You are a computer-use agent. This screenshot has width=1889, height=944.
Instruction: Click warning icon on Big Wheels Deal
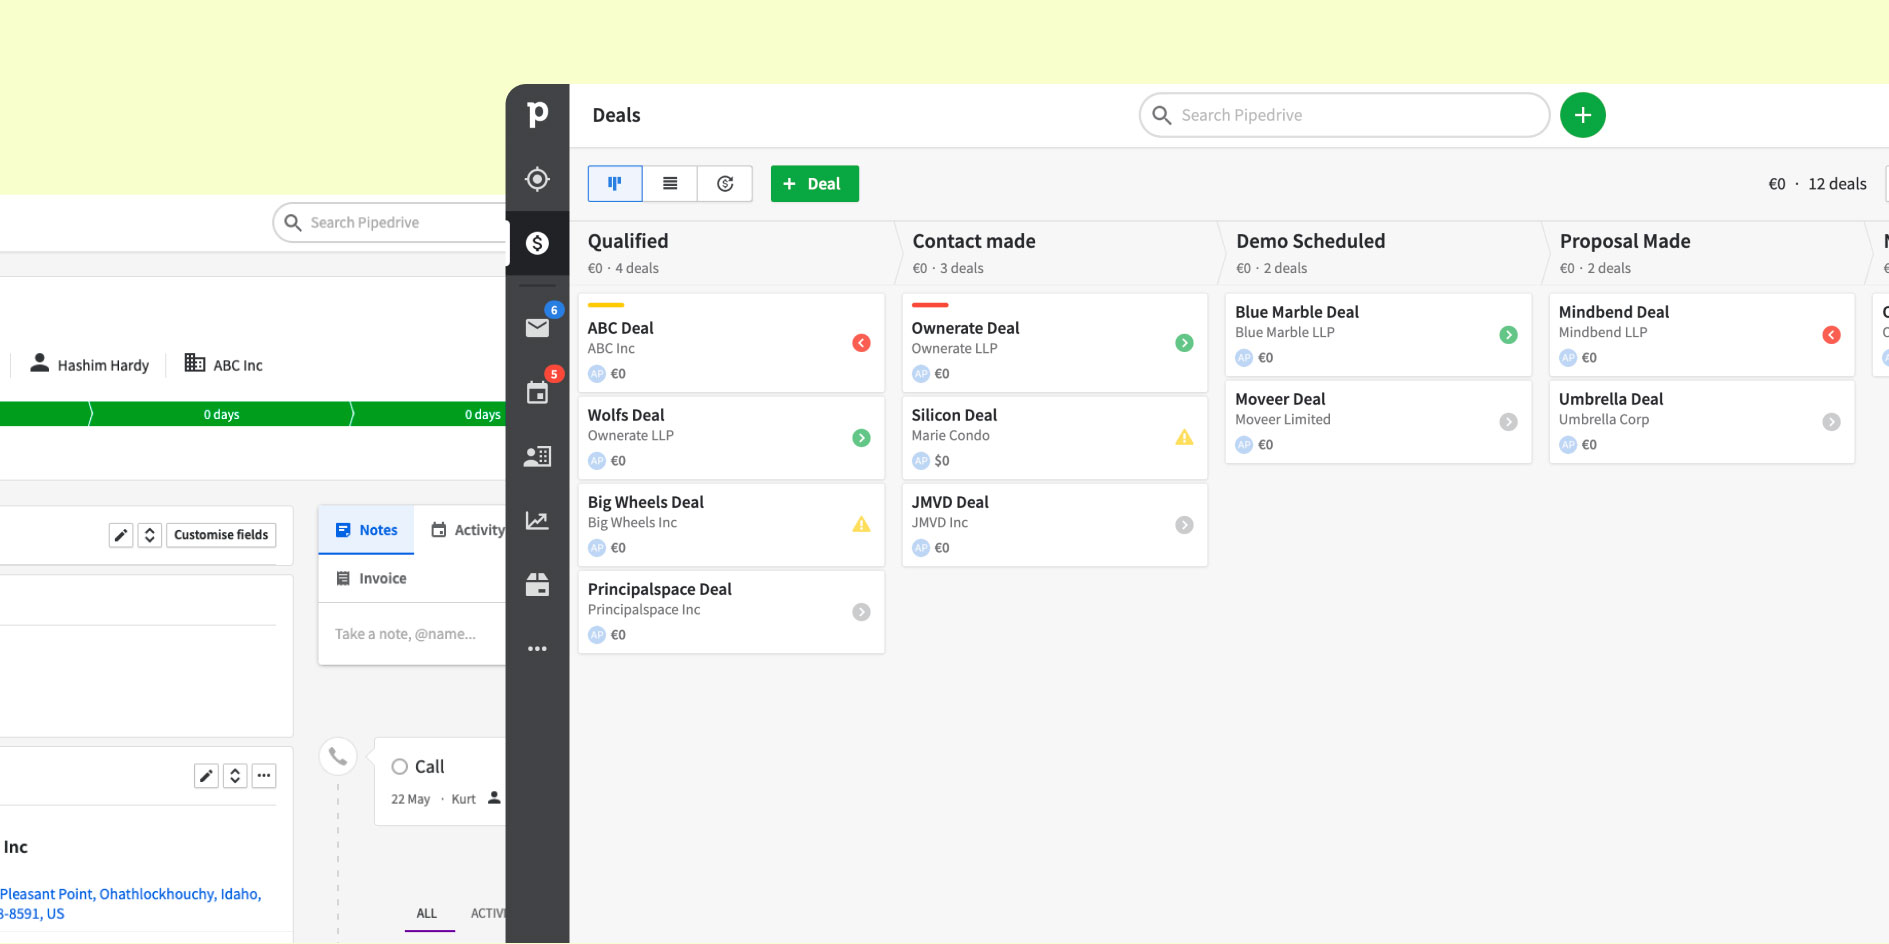[x=861, y=524]
